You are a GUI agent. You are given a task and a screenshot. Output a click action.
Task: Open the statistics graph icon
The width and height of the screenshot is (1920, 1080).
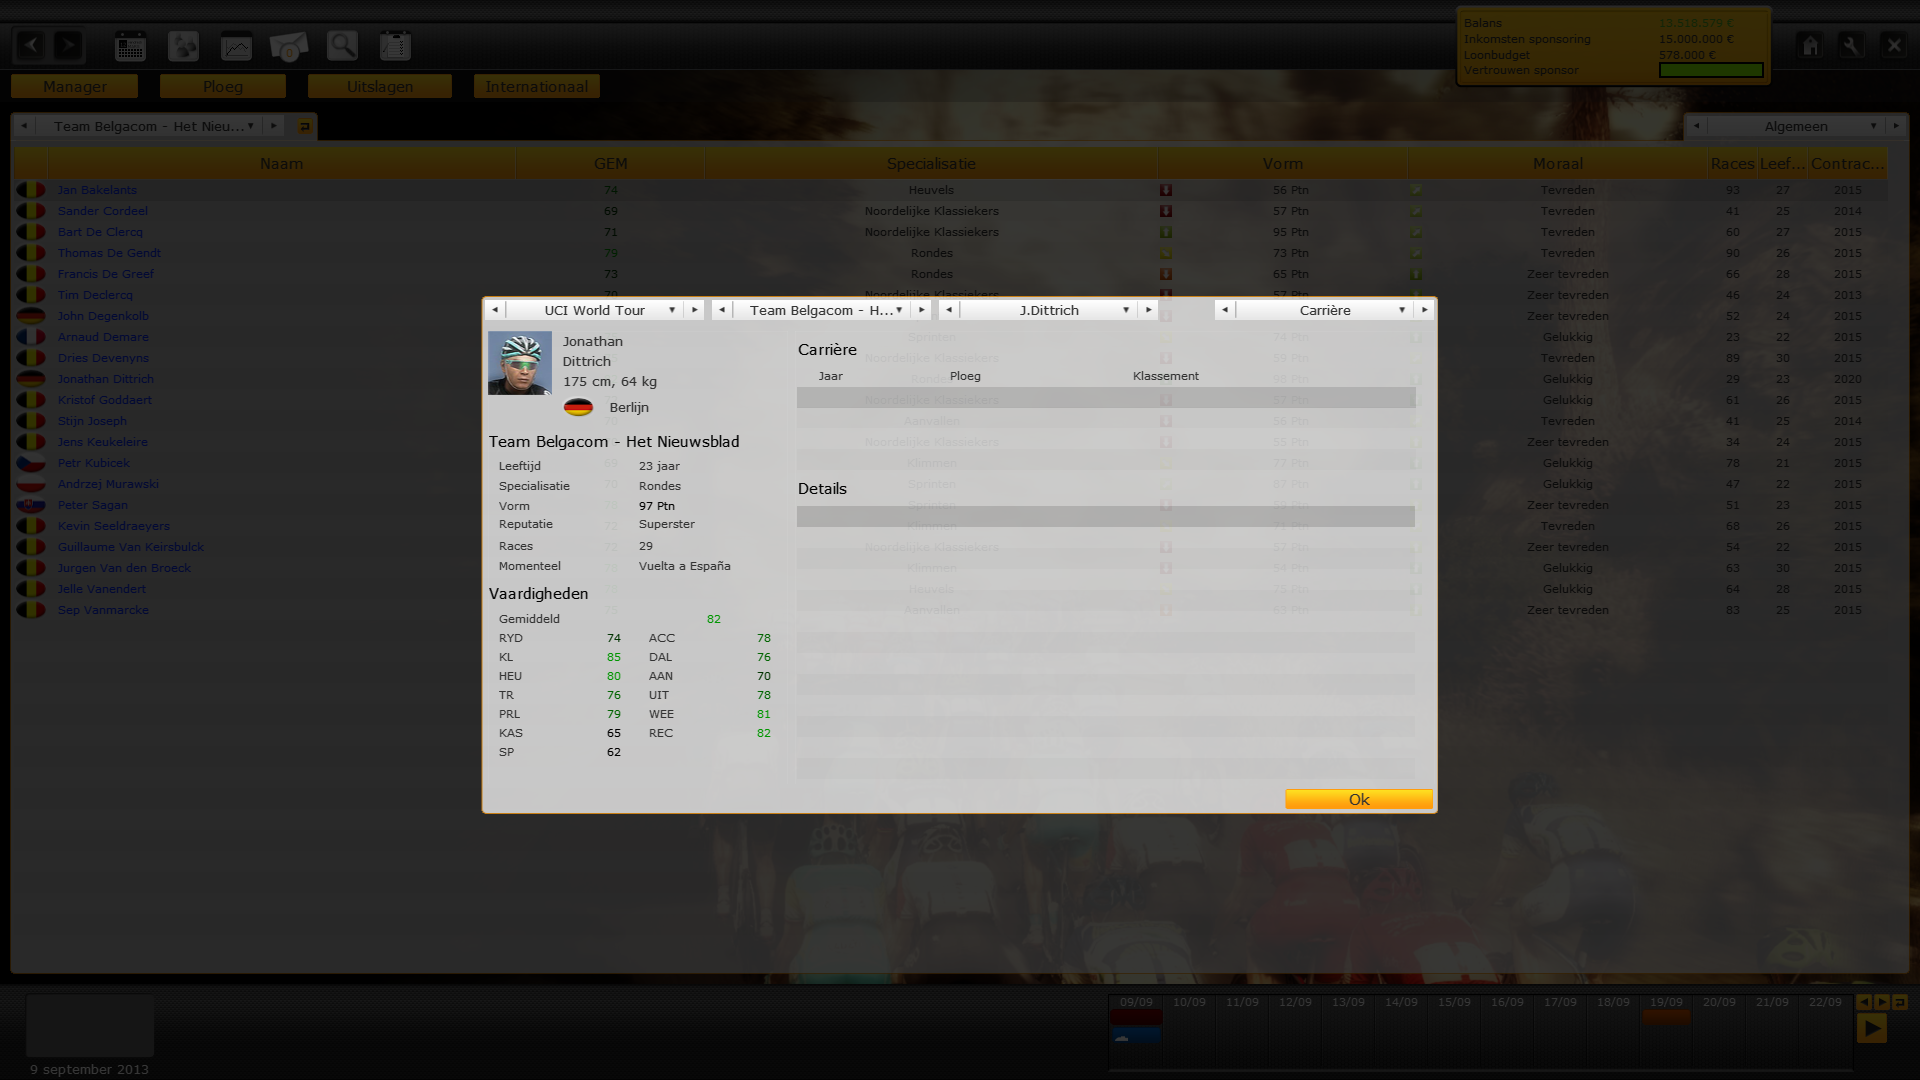point(236,46)
